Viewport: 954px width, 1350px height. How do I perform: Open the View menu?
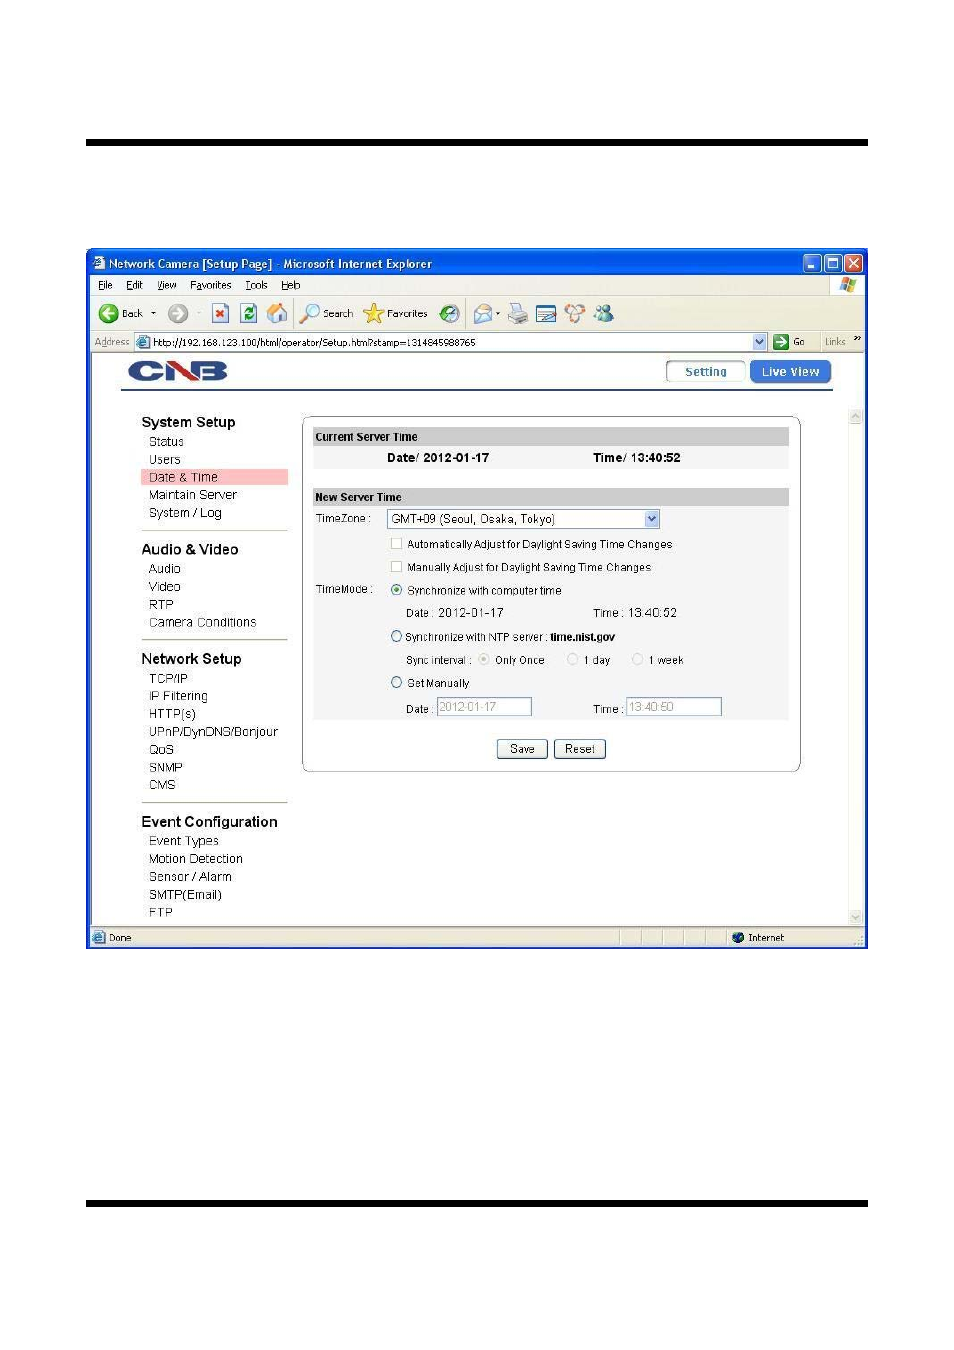pos(167,285)
